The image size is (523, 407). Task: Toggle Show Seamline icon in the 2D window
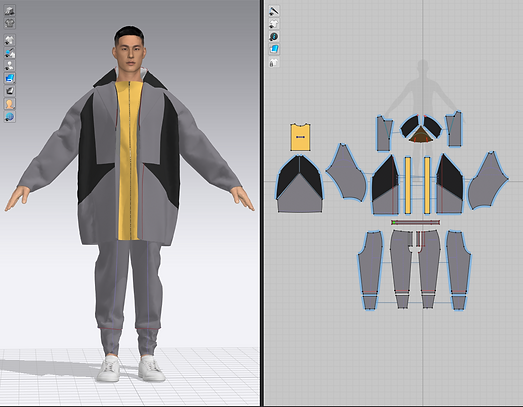(x=274, y=11)
